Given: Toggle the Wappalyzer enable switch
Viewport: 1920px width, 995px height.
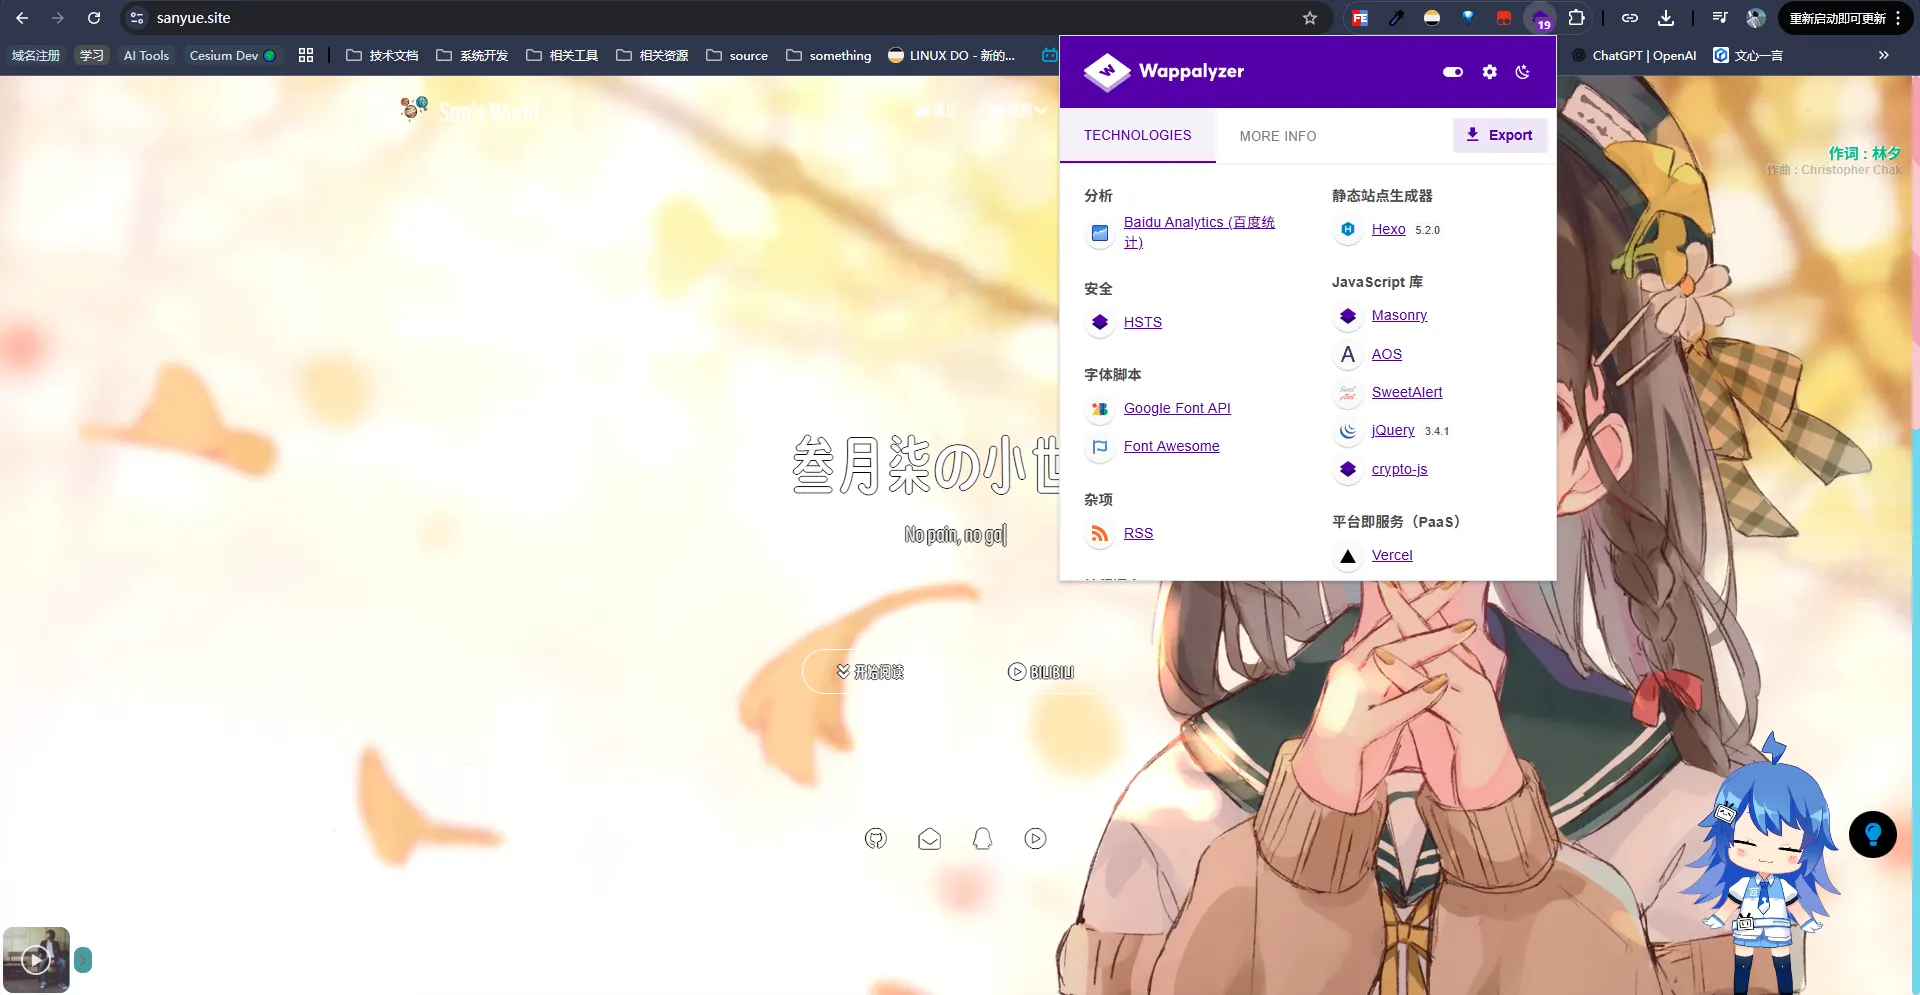Looking at the screenshot, I should pyautogui.click(x=1452, y=71).
